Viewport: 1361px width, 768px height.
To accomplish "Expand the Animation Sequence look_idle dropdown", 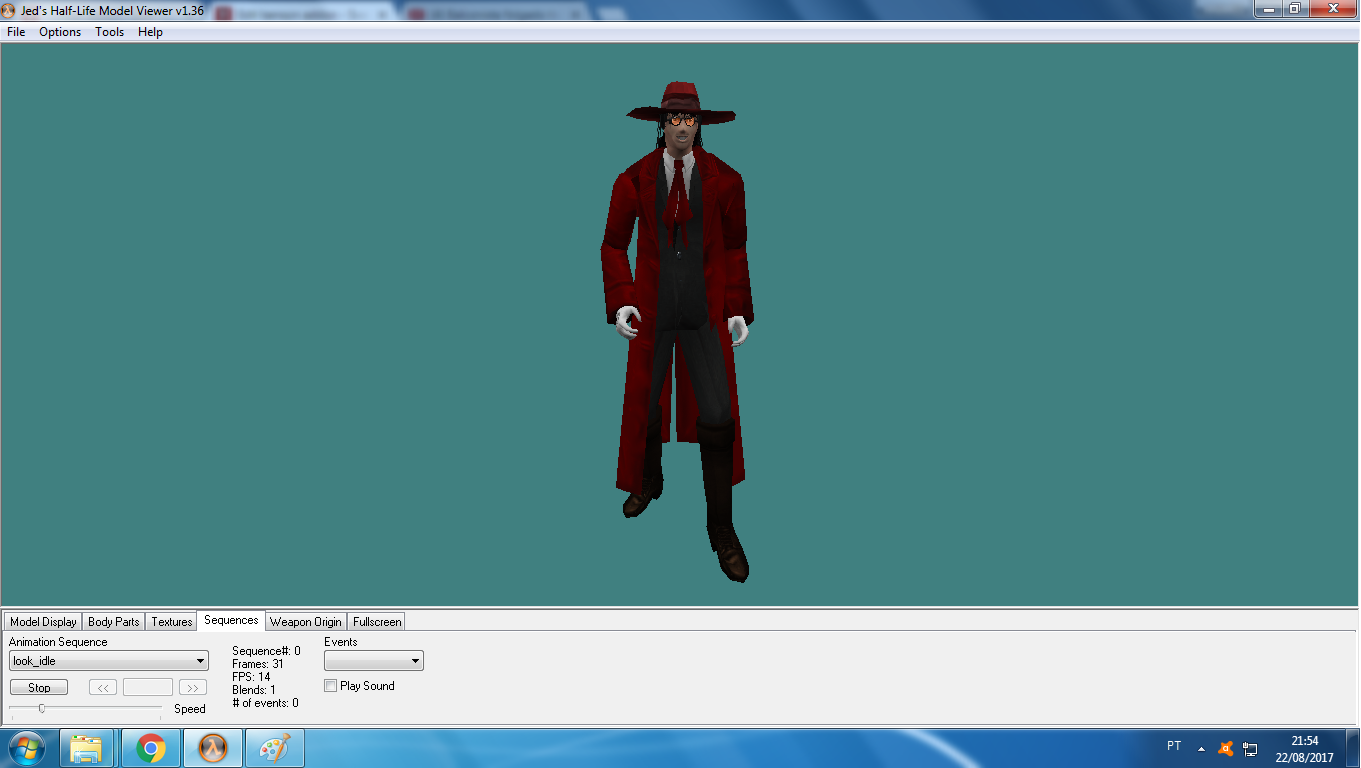I will click(x=109, y=661).
